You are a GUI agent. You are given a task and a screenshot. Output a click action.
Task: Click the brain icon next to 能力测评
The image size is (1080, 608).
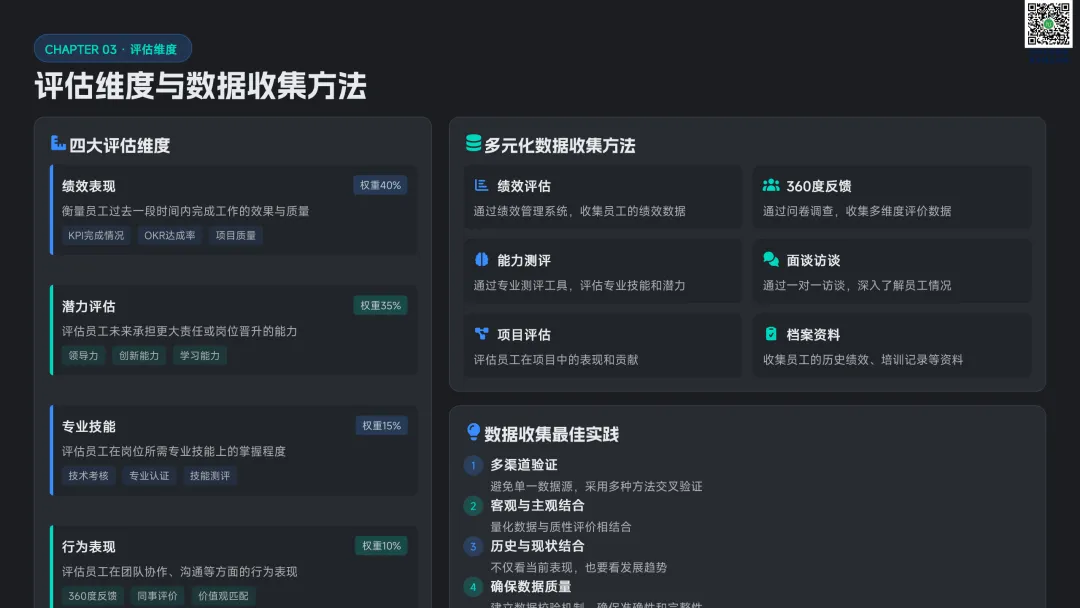tap(482, 260)
